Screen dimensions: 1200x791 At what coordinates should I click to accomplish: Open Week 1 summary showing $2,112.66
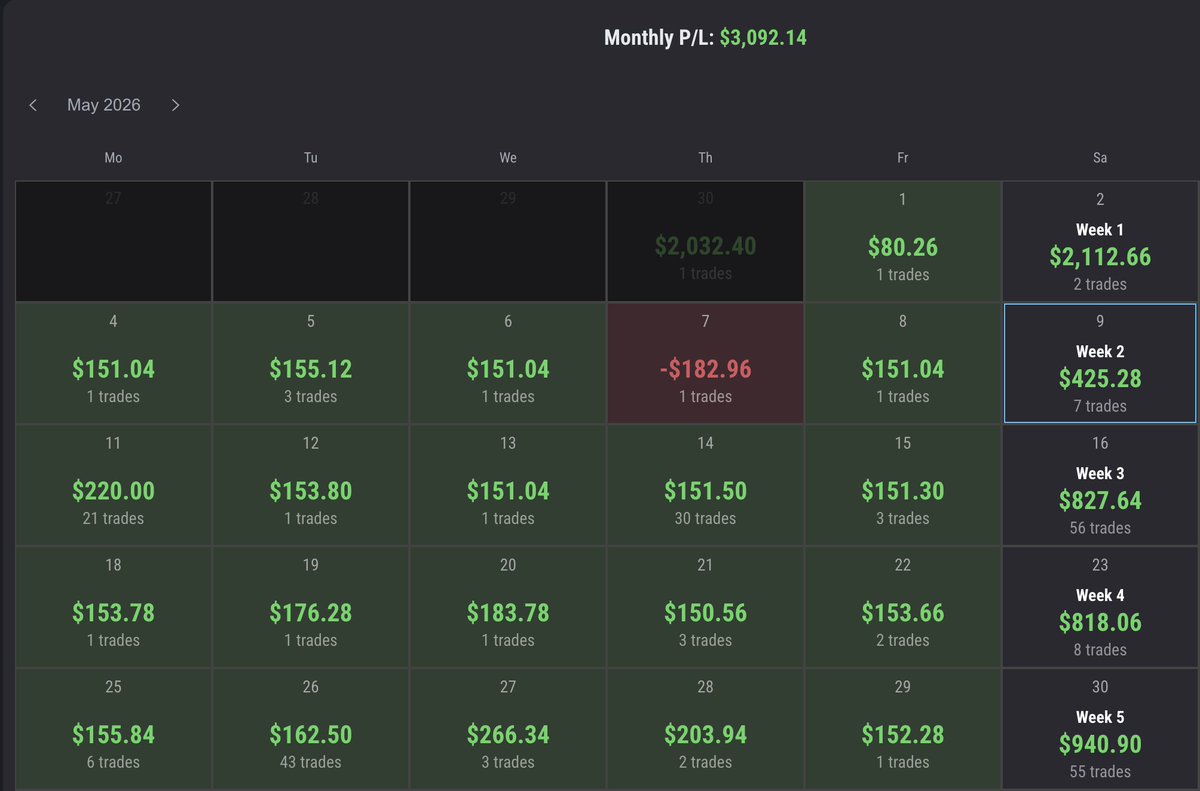(1100, 241)
